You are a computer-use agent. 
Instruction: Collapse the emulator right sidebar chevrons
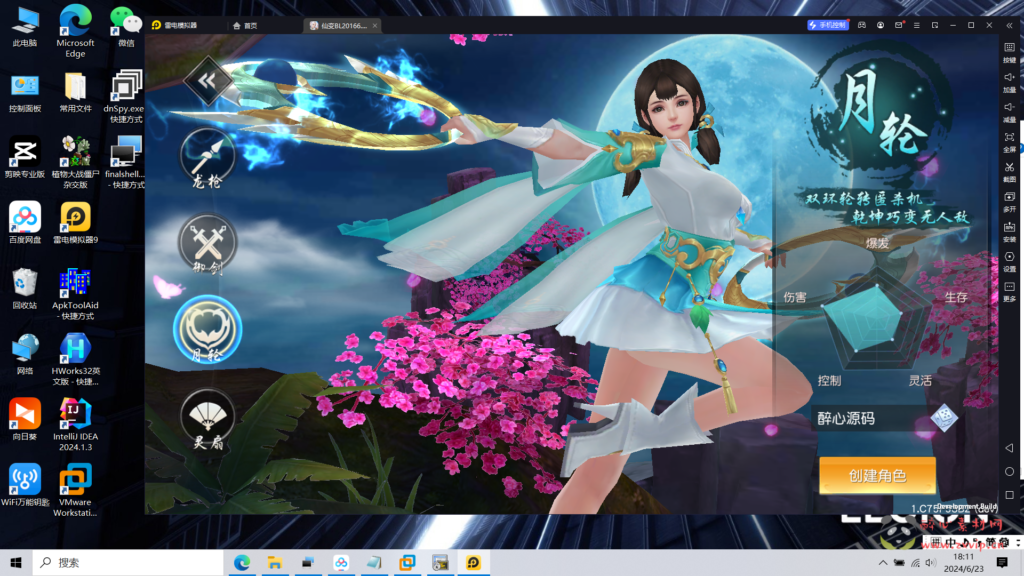[1009, 24]
